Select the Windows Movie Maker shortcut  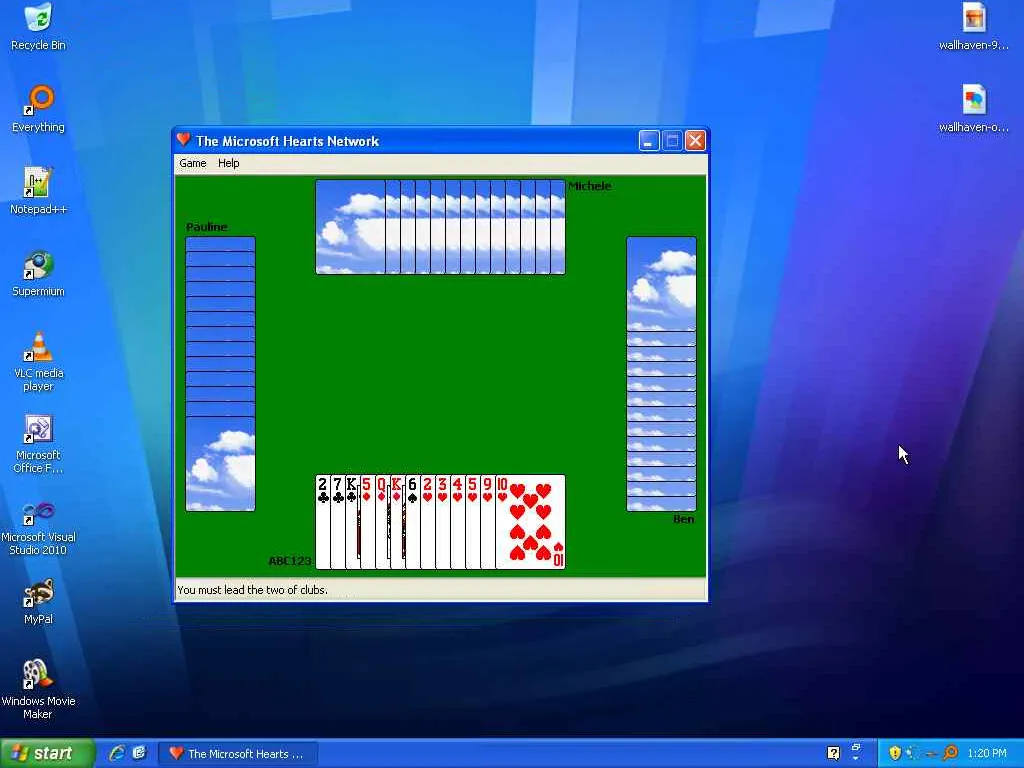[39, 690]
